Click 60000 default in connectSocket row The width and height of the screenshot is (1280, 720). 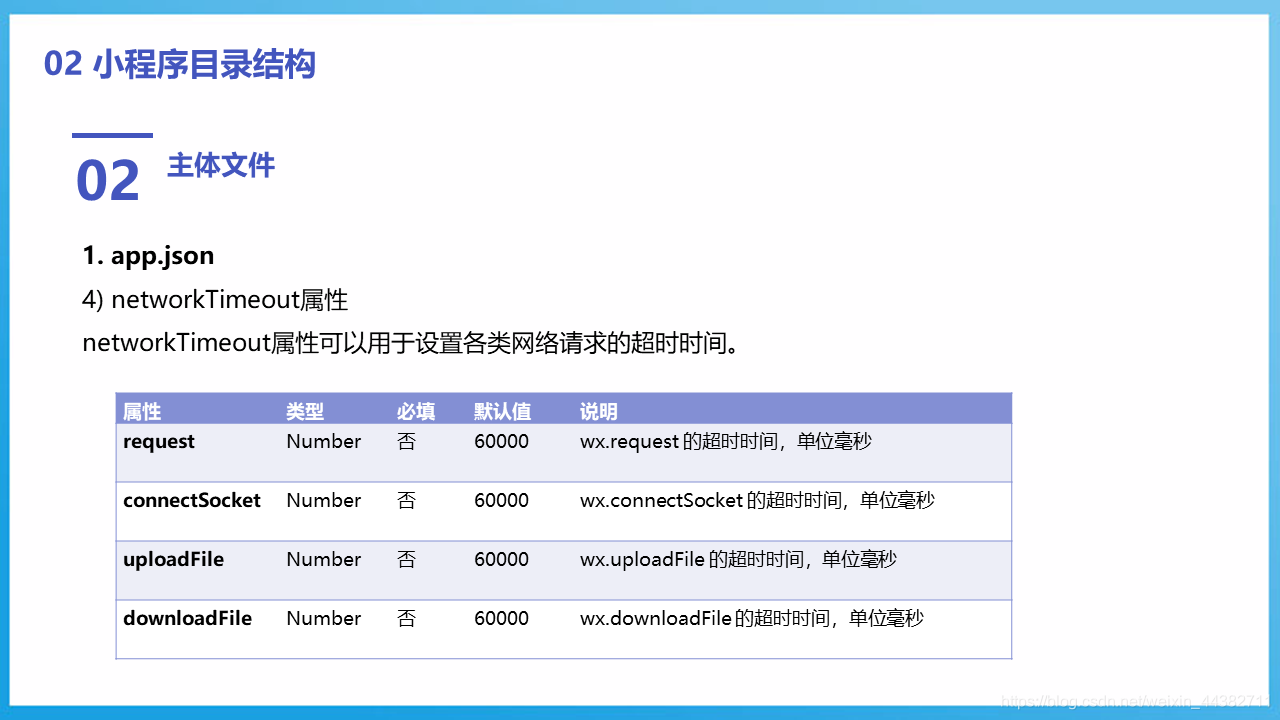[x=502, y=500]
